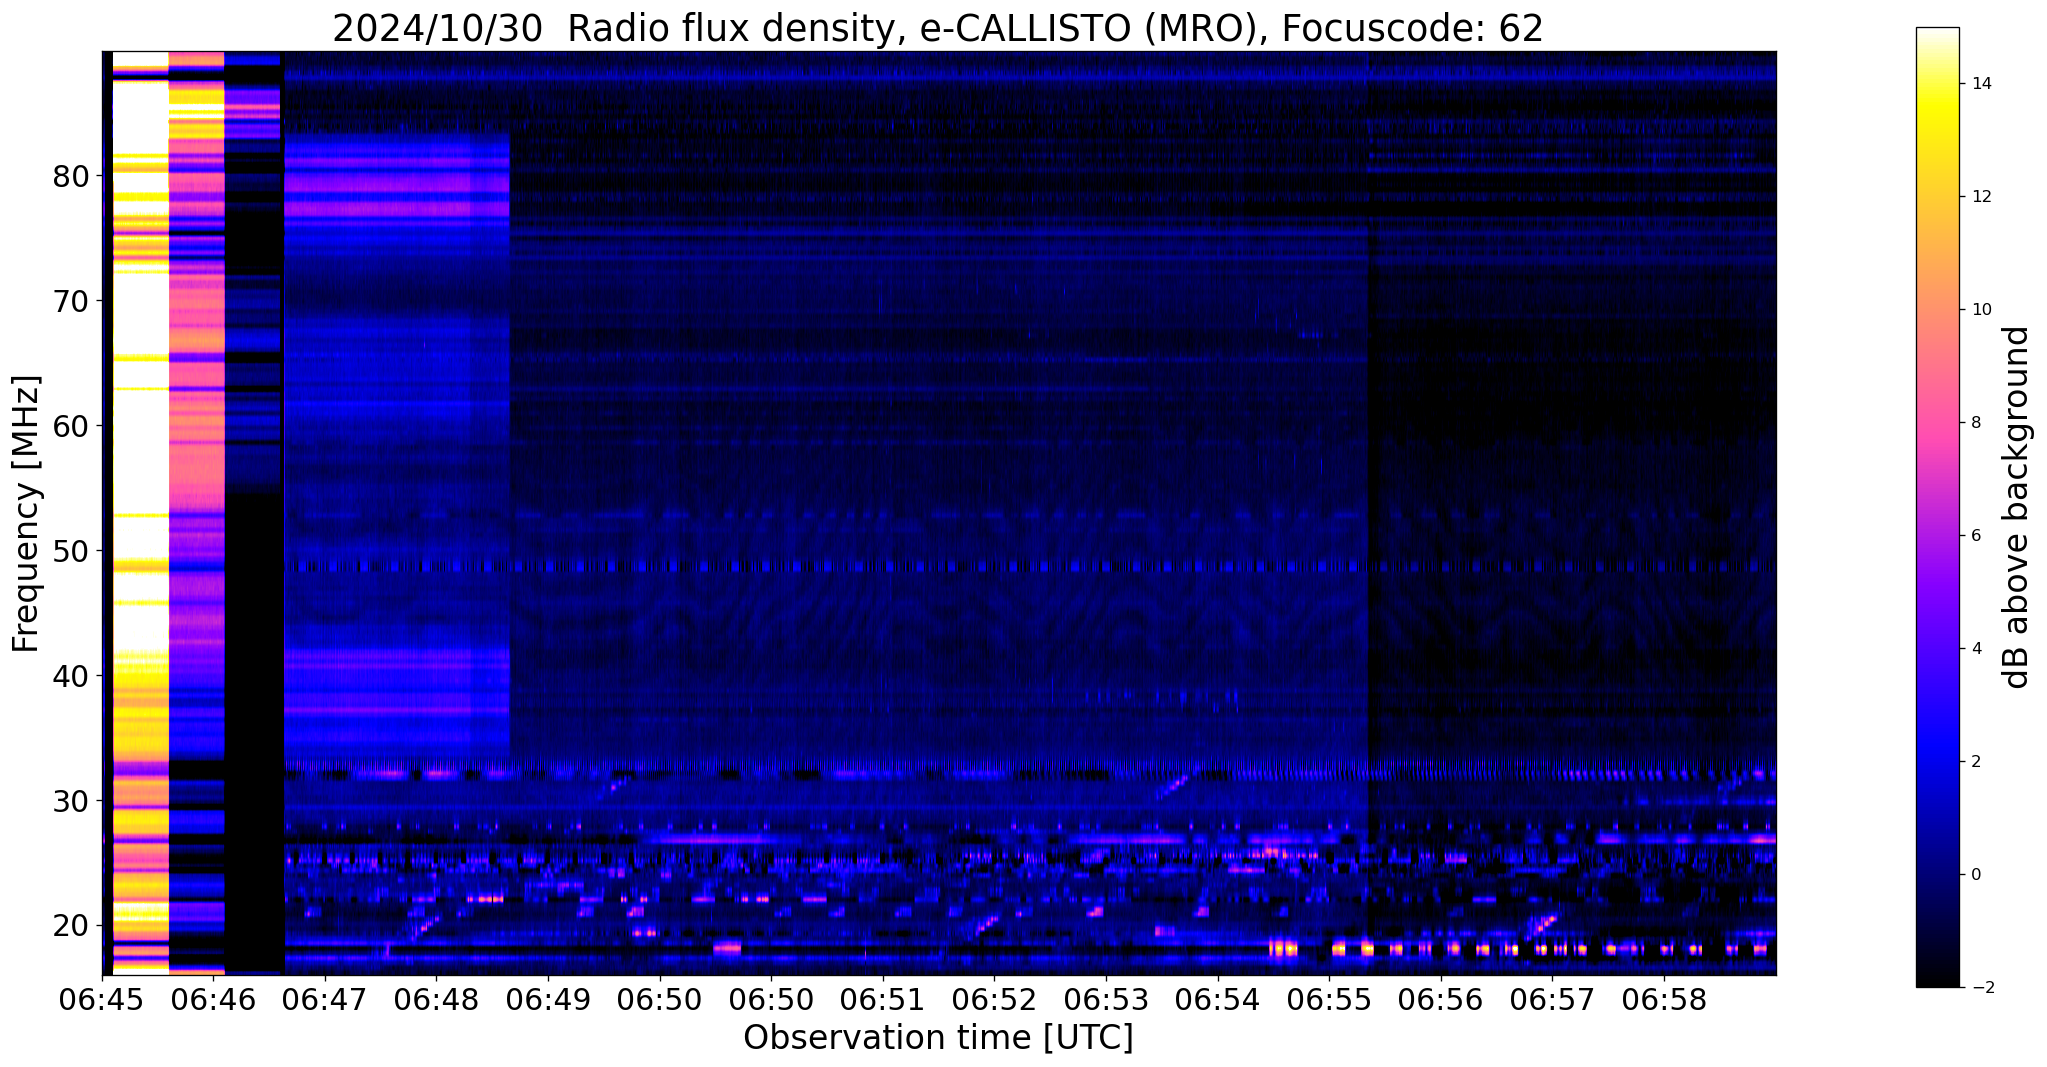Click the colorbar tick label 8
This screenshot has width=2047, height=1067.
(x=1976, y=423)
